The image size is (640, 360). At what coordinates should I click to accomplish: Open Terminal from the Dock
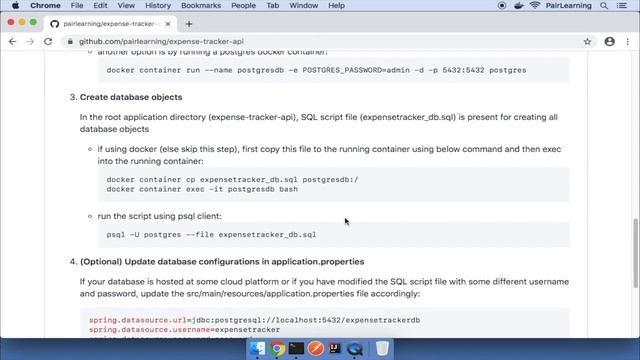tap(296, 349)
